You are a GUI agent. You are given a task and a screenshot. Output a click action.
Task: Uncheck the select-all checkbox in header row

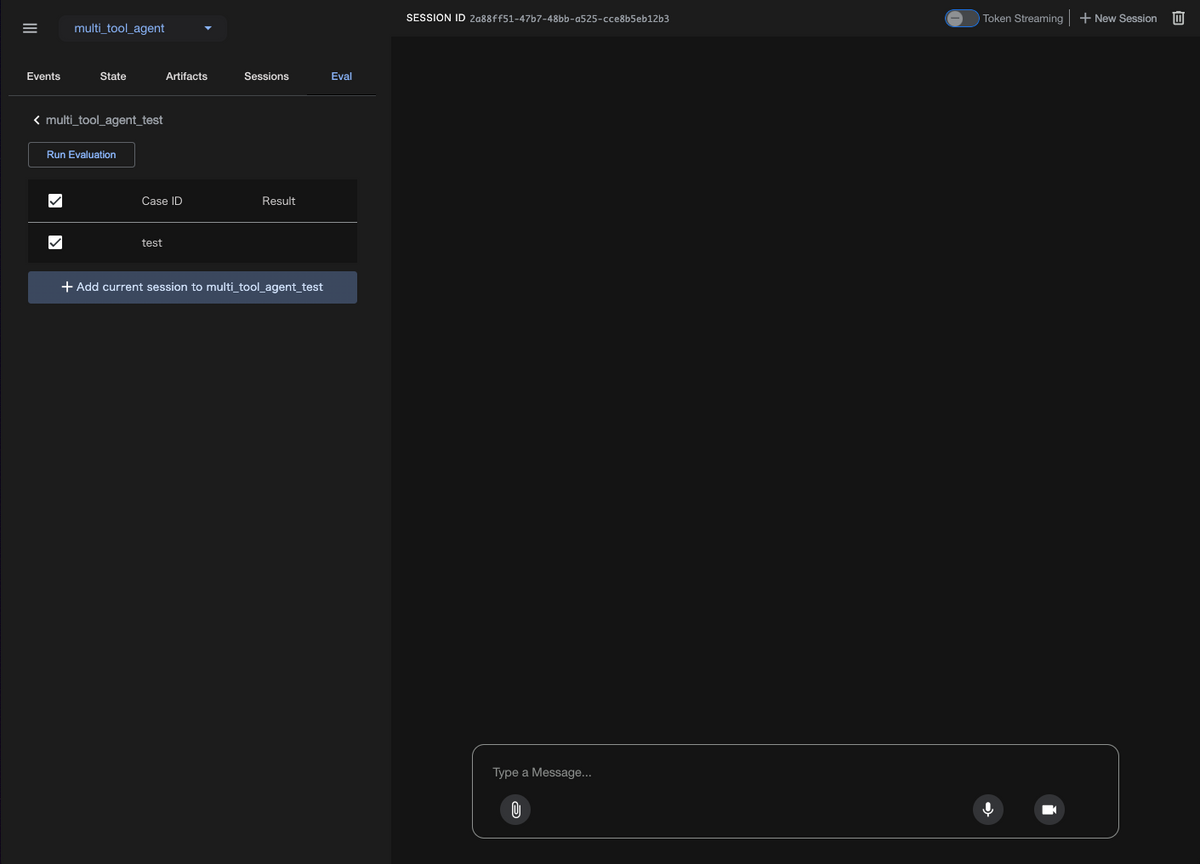[55, 201]
